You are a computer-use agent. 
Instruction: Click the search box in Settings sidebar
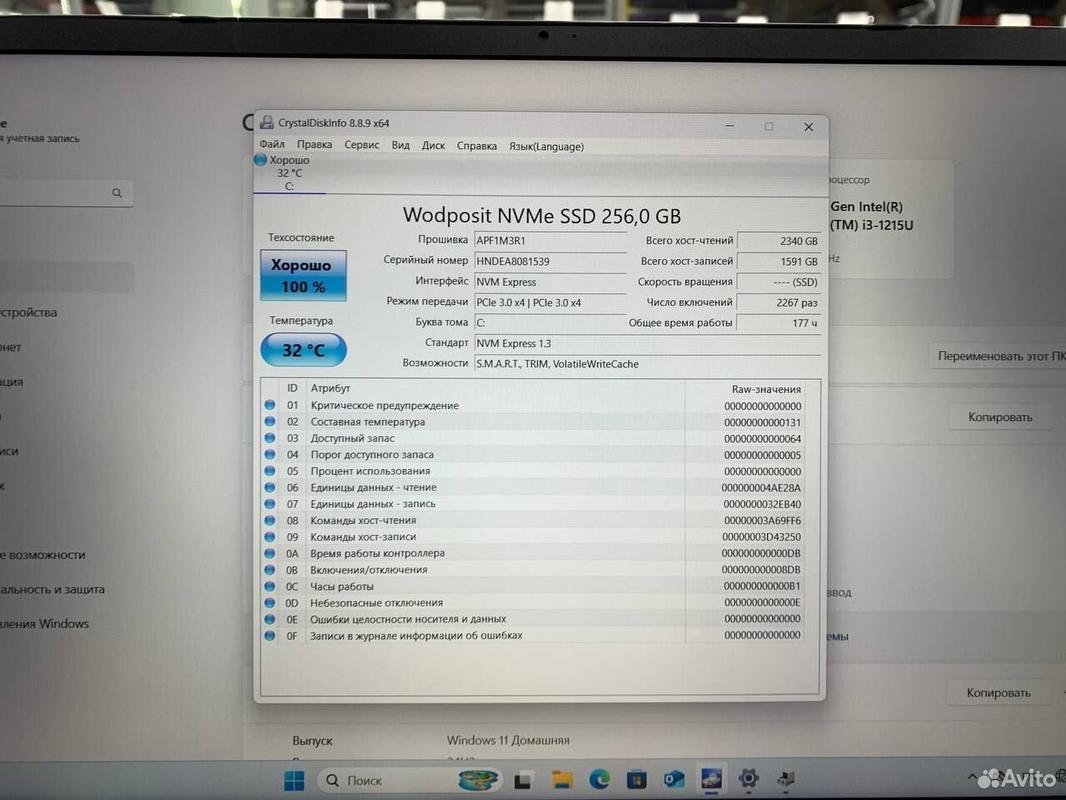pos(66,193)
